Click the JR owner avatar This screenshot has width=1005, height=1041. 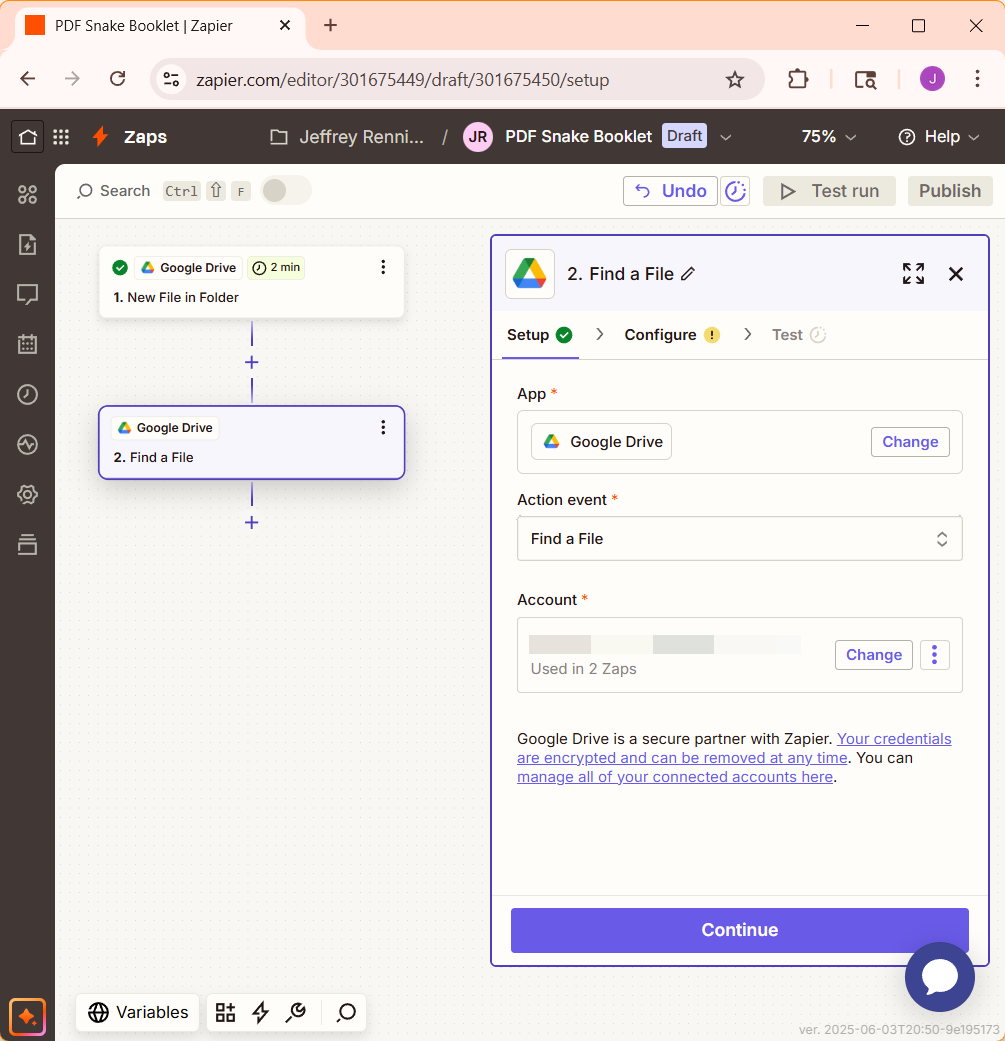click(x=477, y=137)
